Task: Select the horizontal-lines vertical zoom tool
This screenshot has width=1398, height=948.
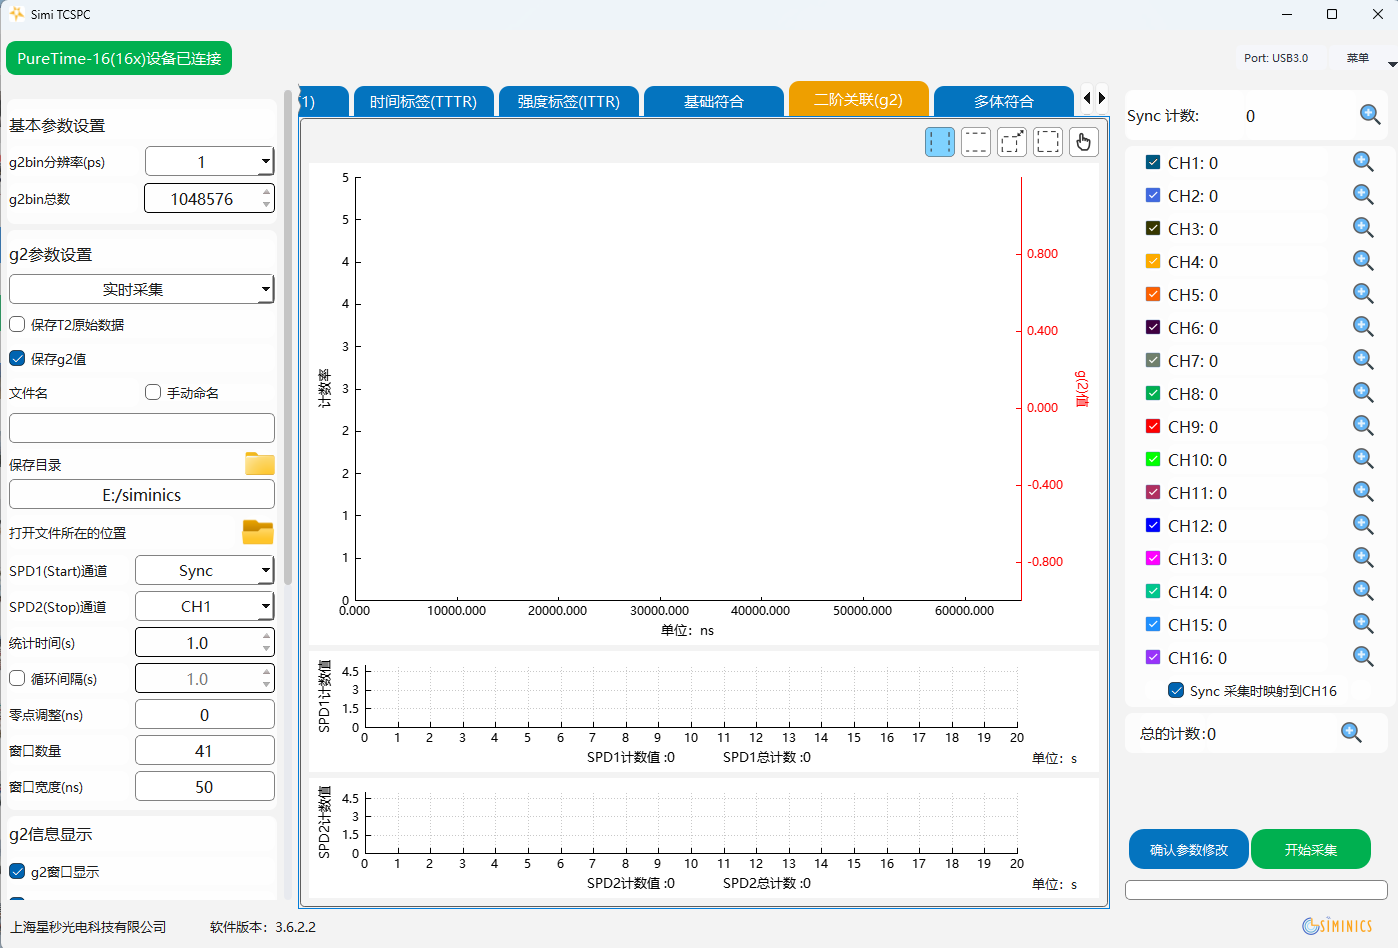Action: (975, 142)
